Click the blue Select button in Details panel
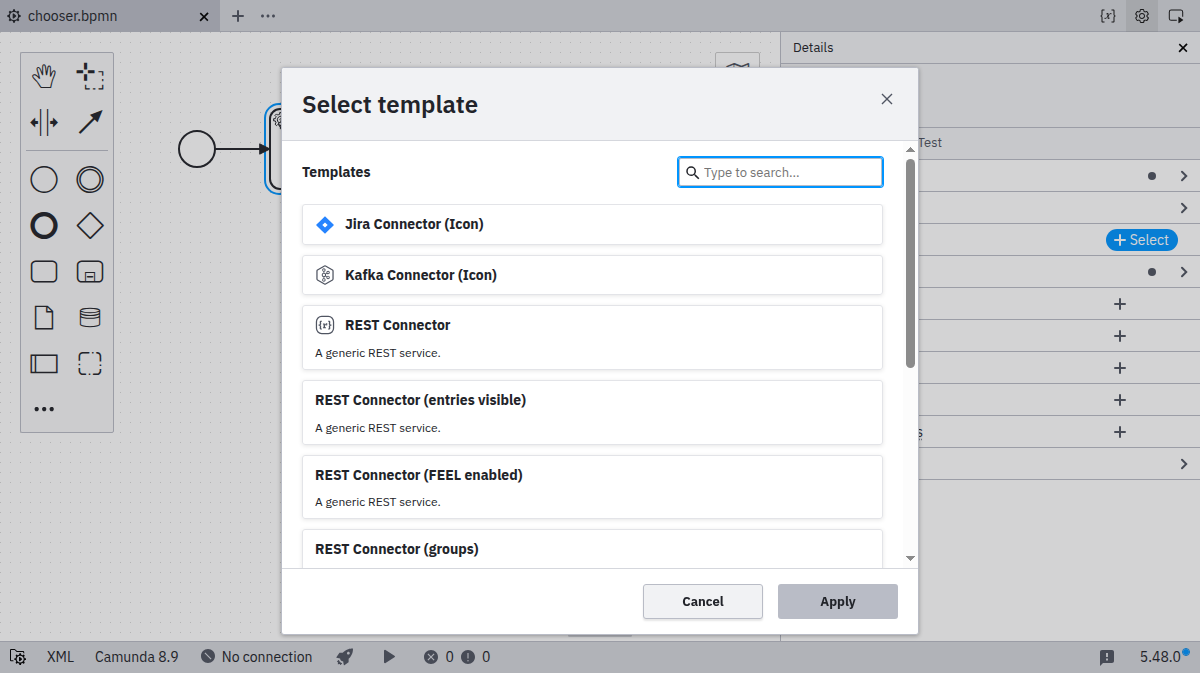Screen dimensions: 1200x673 tap(1141, 240)
